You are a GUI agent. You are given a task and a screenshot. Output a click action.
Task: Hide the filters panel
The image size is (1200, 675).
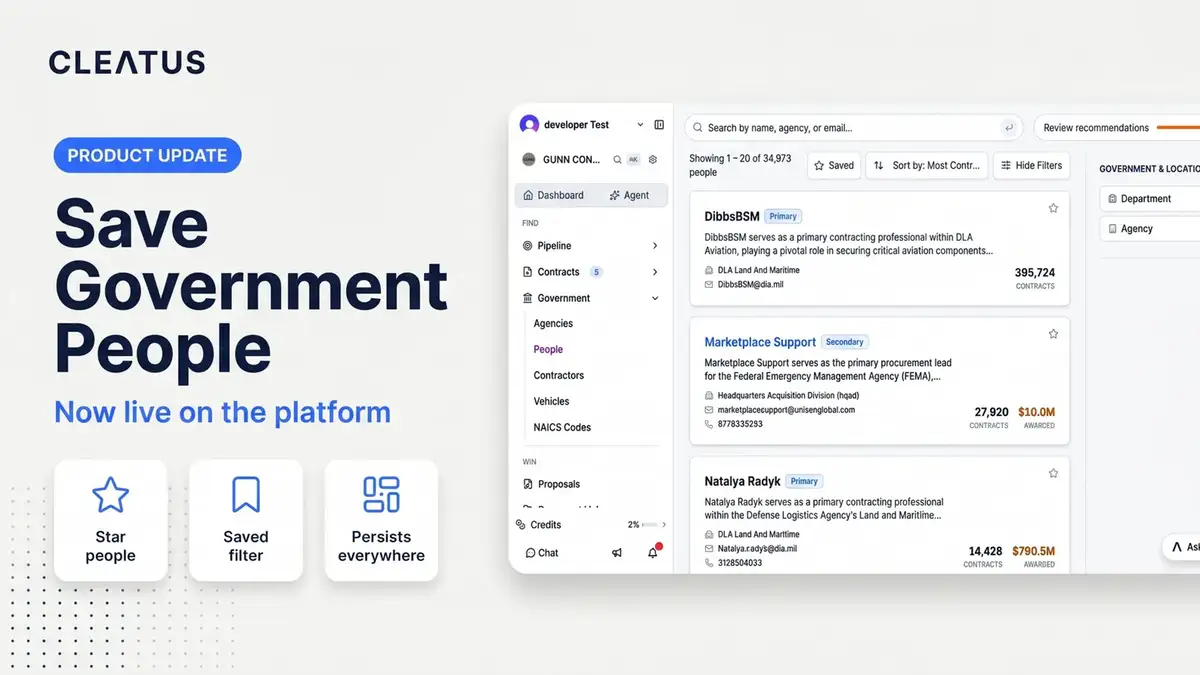pyautogui.click(x=1031, y=165)
